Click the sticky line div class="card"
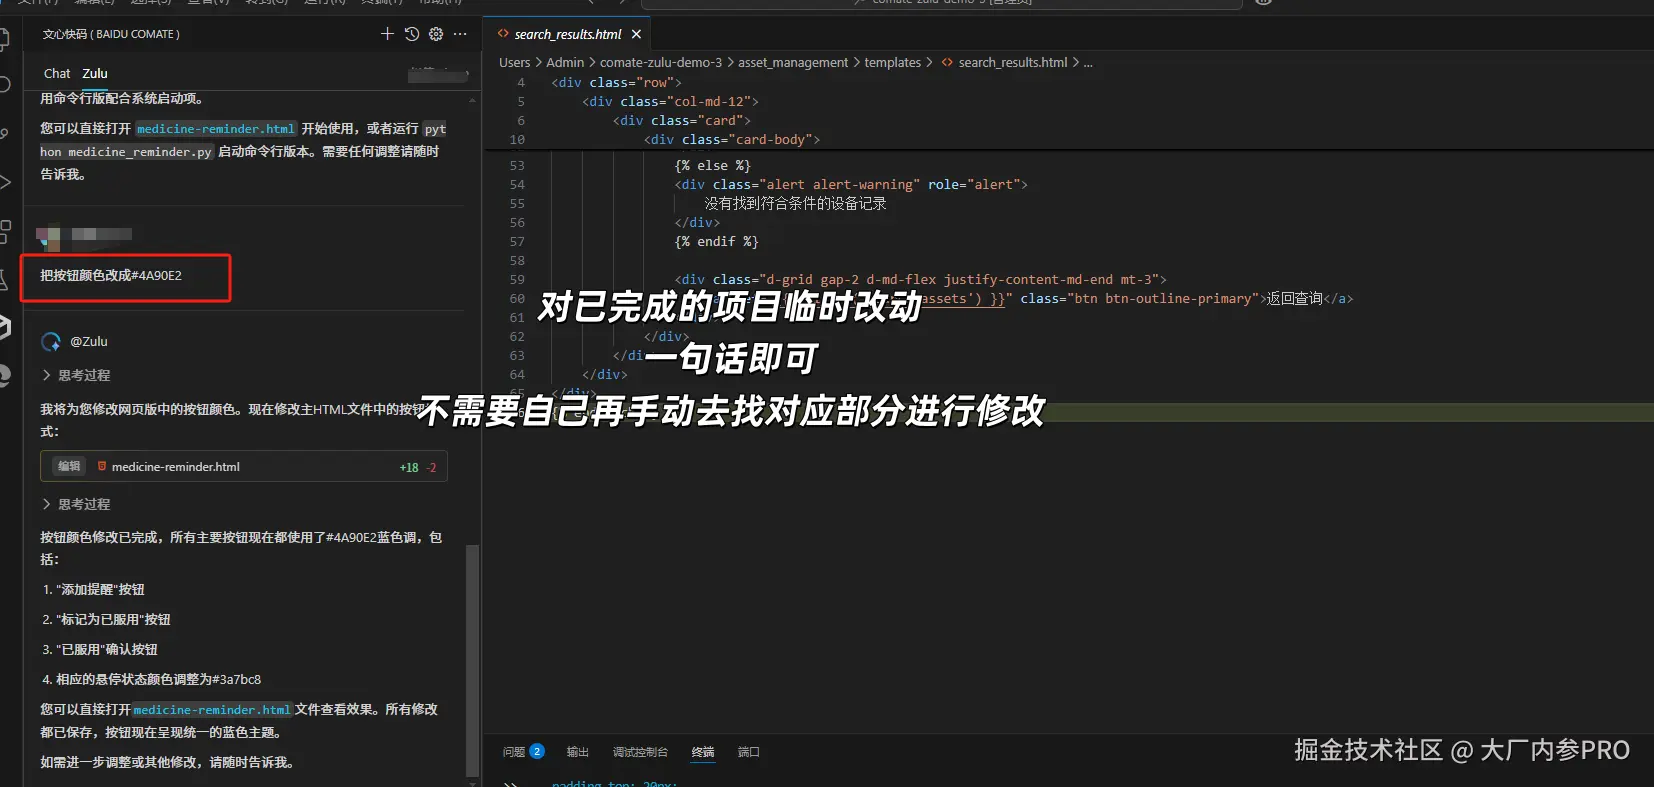 coord(682,120)
